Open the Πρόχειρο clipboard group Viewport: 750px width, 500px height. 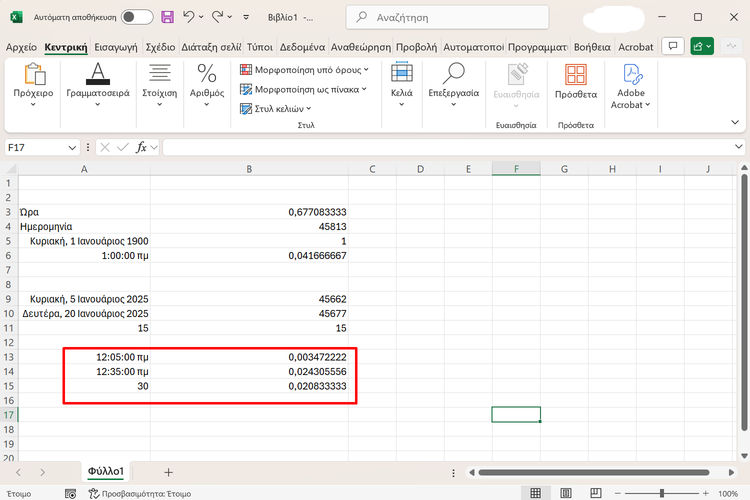(33, 85)
